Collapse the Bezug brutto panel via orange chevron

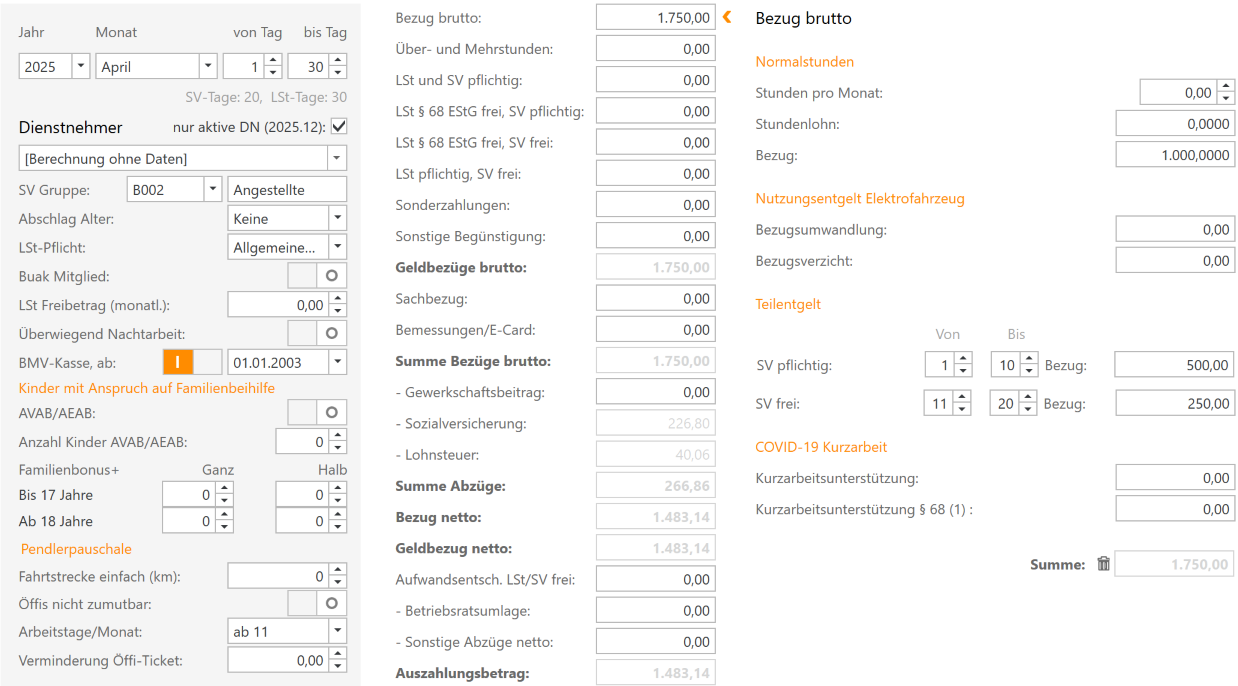(727, 17)
